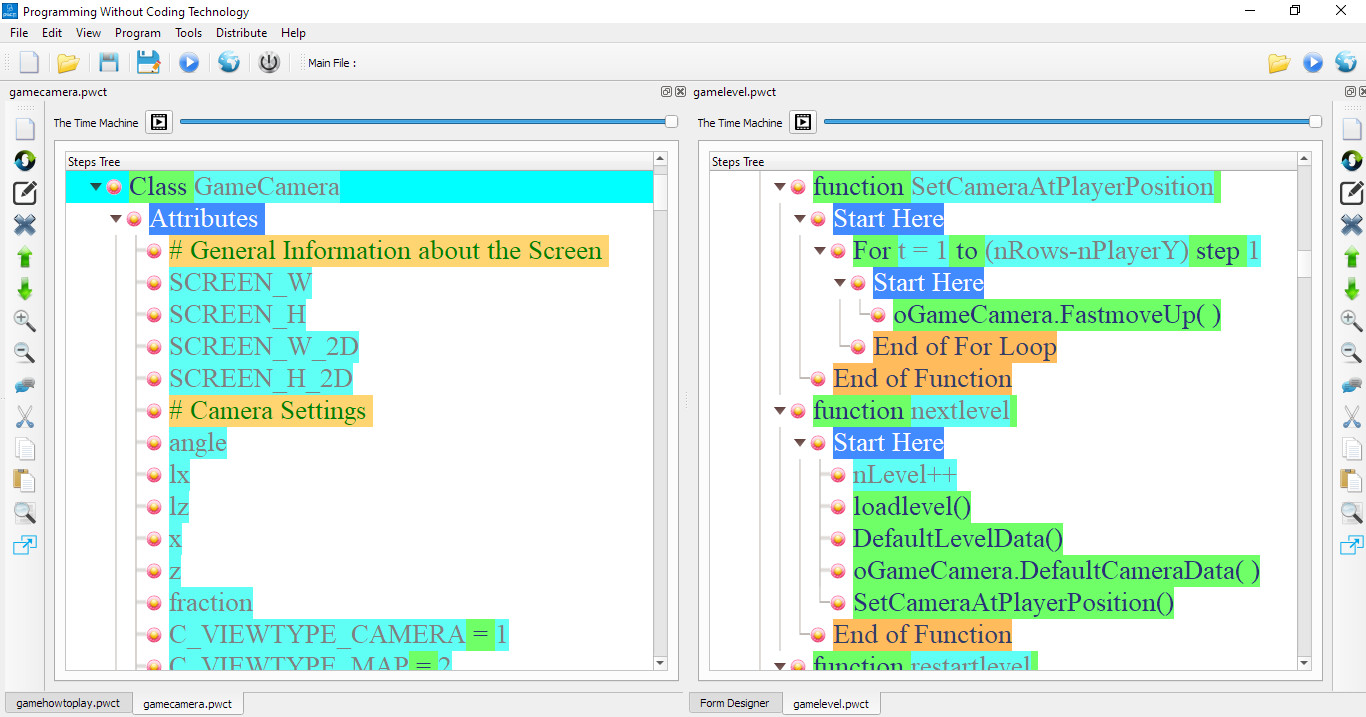Zoom in on the steps tree
Viewport: 1366px width, 717px height.
click(x=25, y=320)
